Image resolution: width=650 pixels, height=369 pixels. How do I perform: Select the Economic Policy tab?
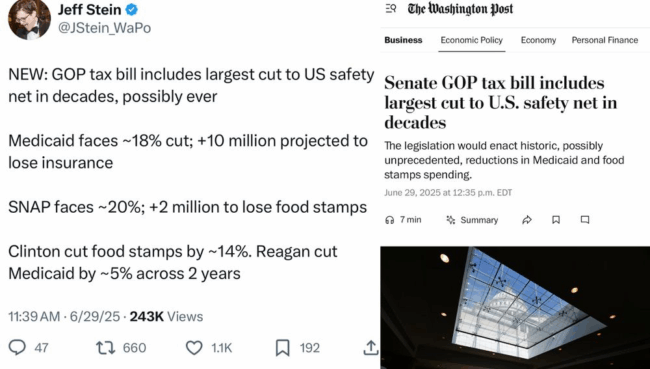pyautogui.click(x=471, y=40)
